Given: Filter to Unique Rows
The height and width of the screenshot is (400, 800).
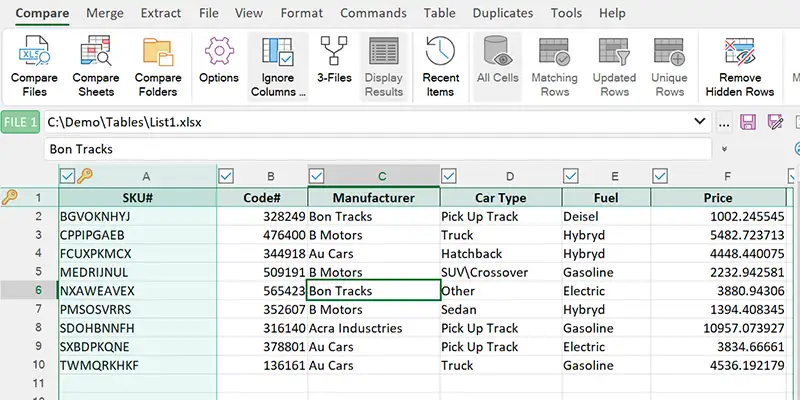Looking at the screenshot, I should [669, 66].
